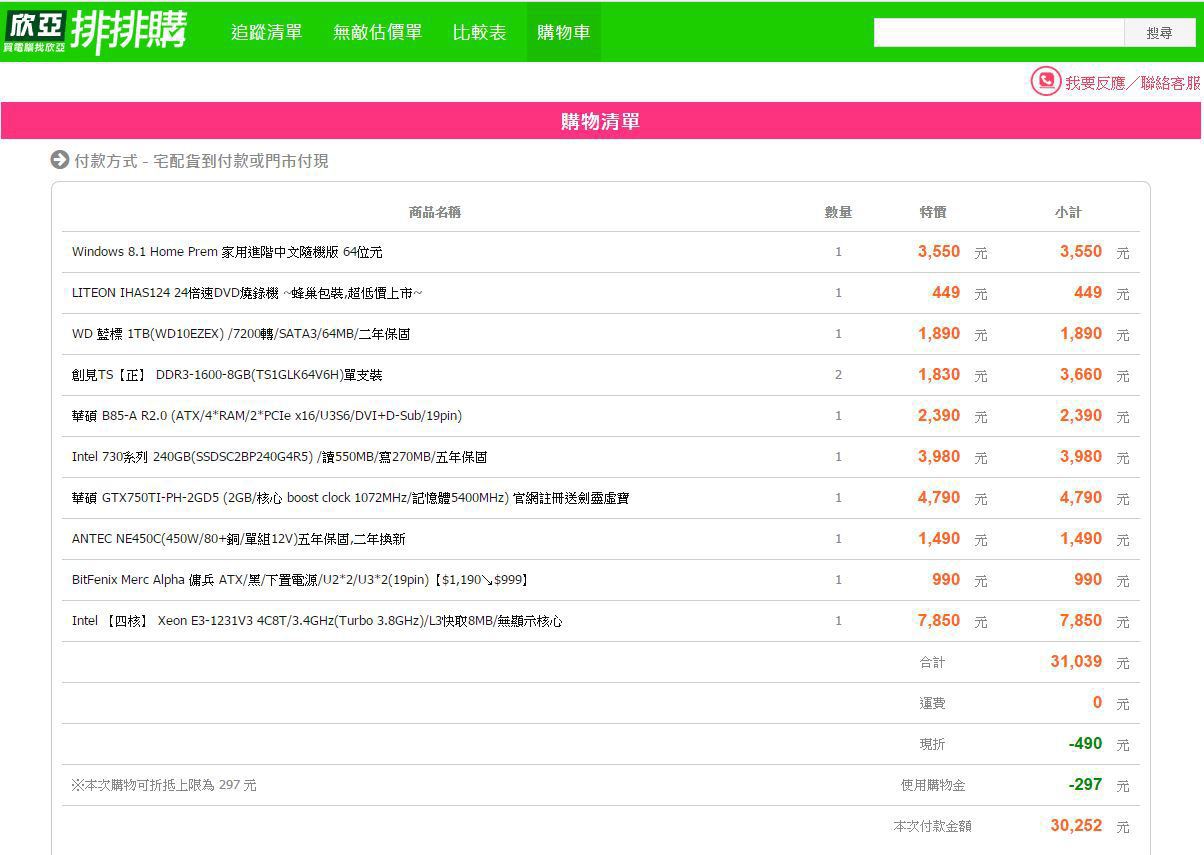
Task: Open the 比較表 menu
Action: 479,32
